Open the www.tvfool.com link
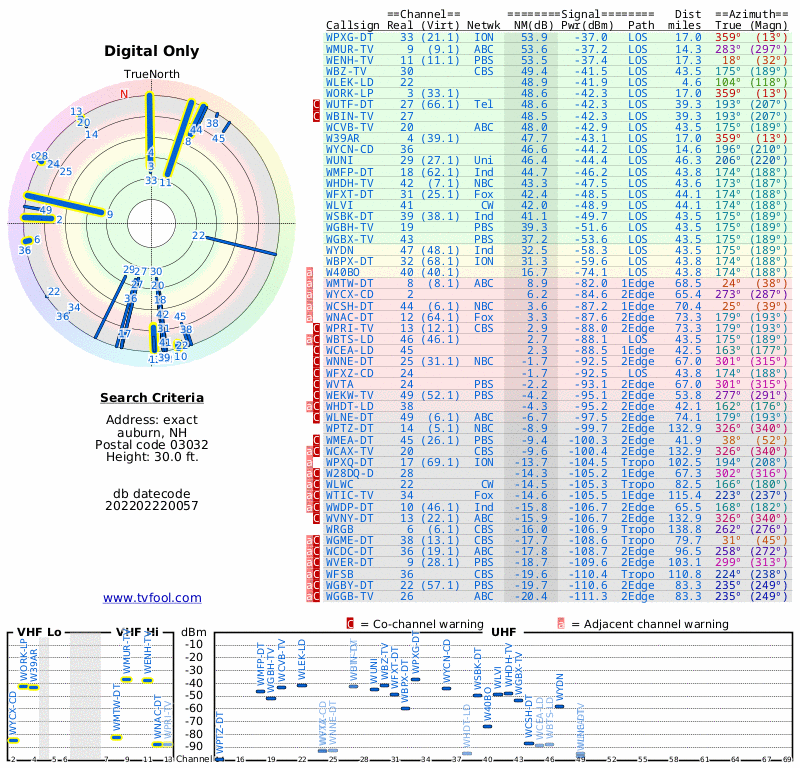Viewport: 800px width, 768px height. pos(152,598)
